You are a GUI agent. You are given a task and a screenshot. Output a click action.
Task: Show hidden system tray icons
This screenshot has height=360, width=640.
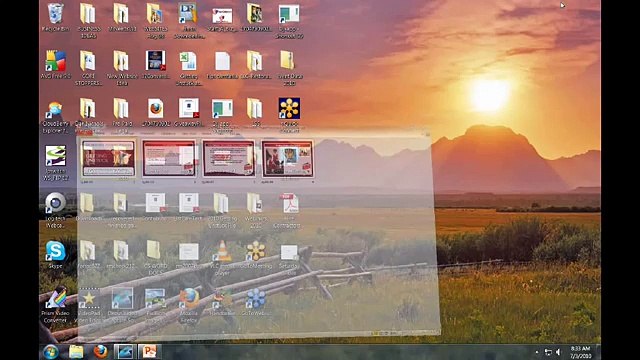(x=537, y=352)
